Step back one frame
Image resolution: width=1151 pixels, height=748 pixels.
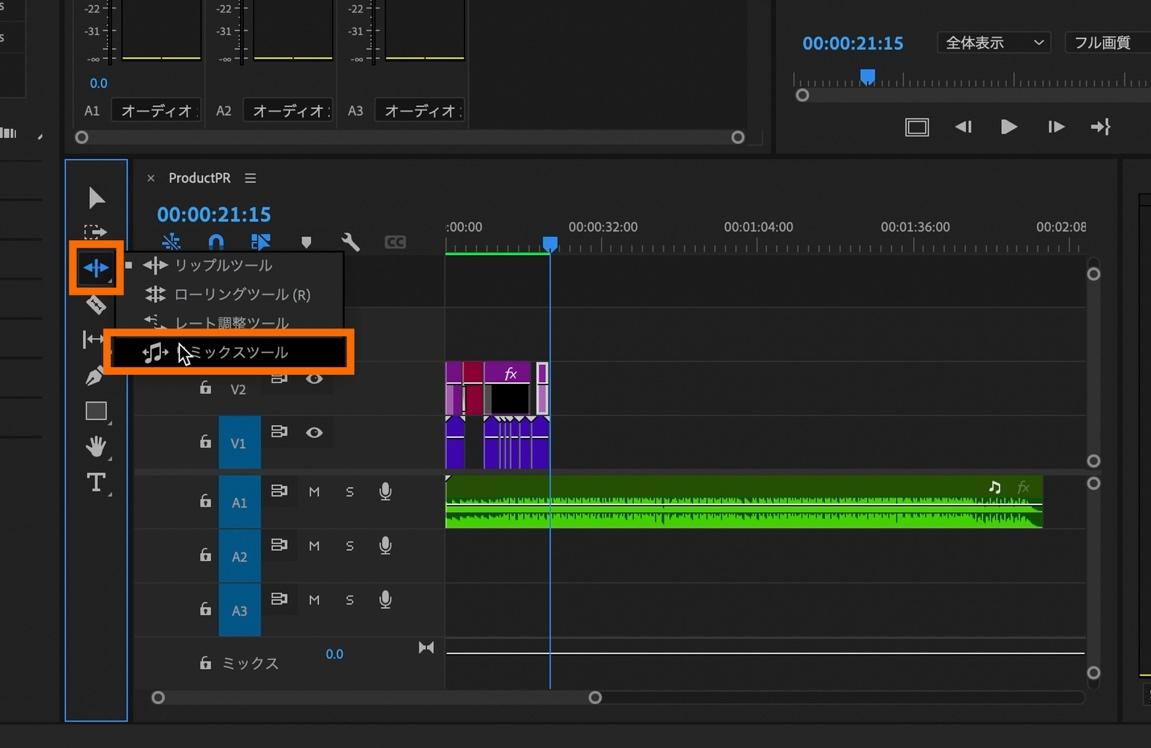click(x=963, y=127)
